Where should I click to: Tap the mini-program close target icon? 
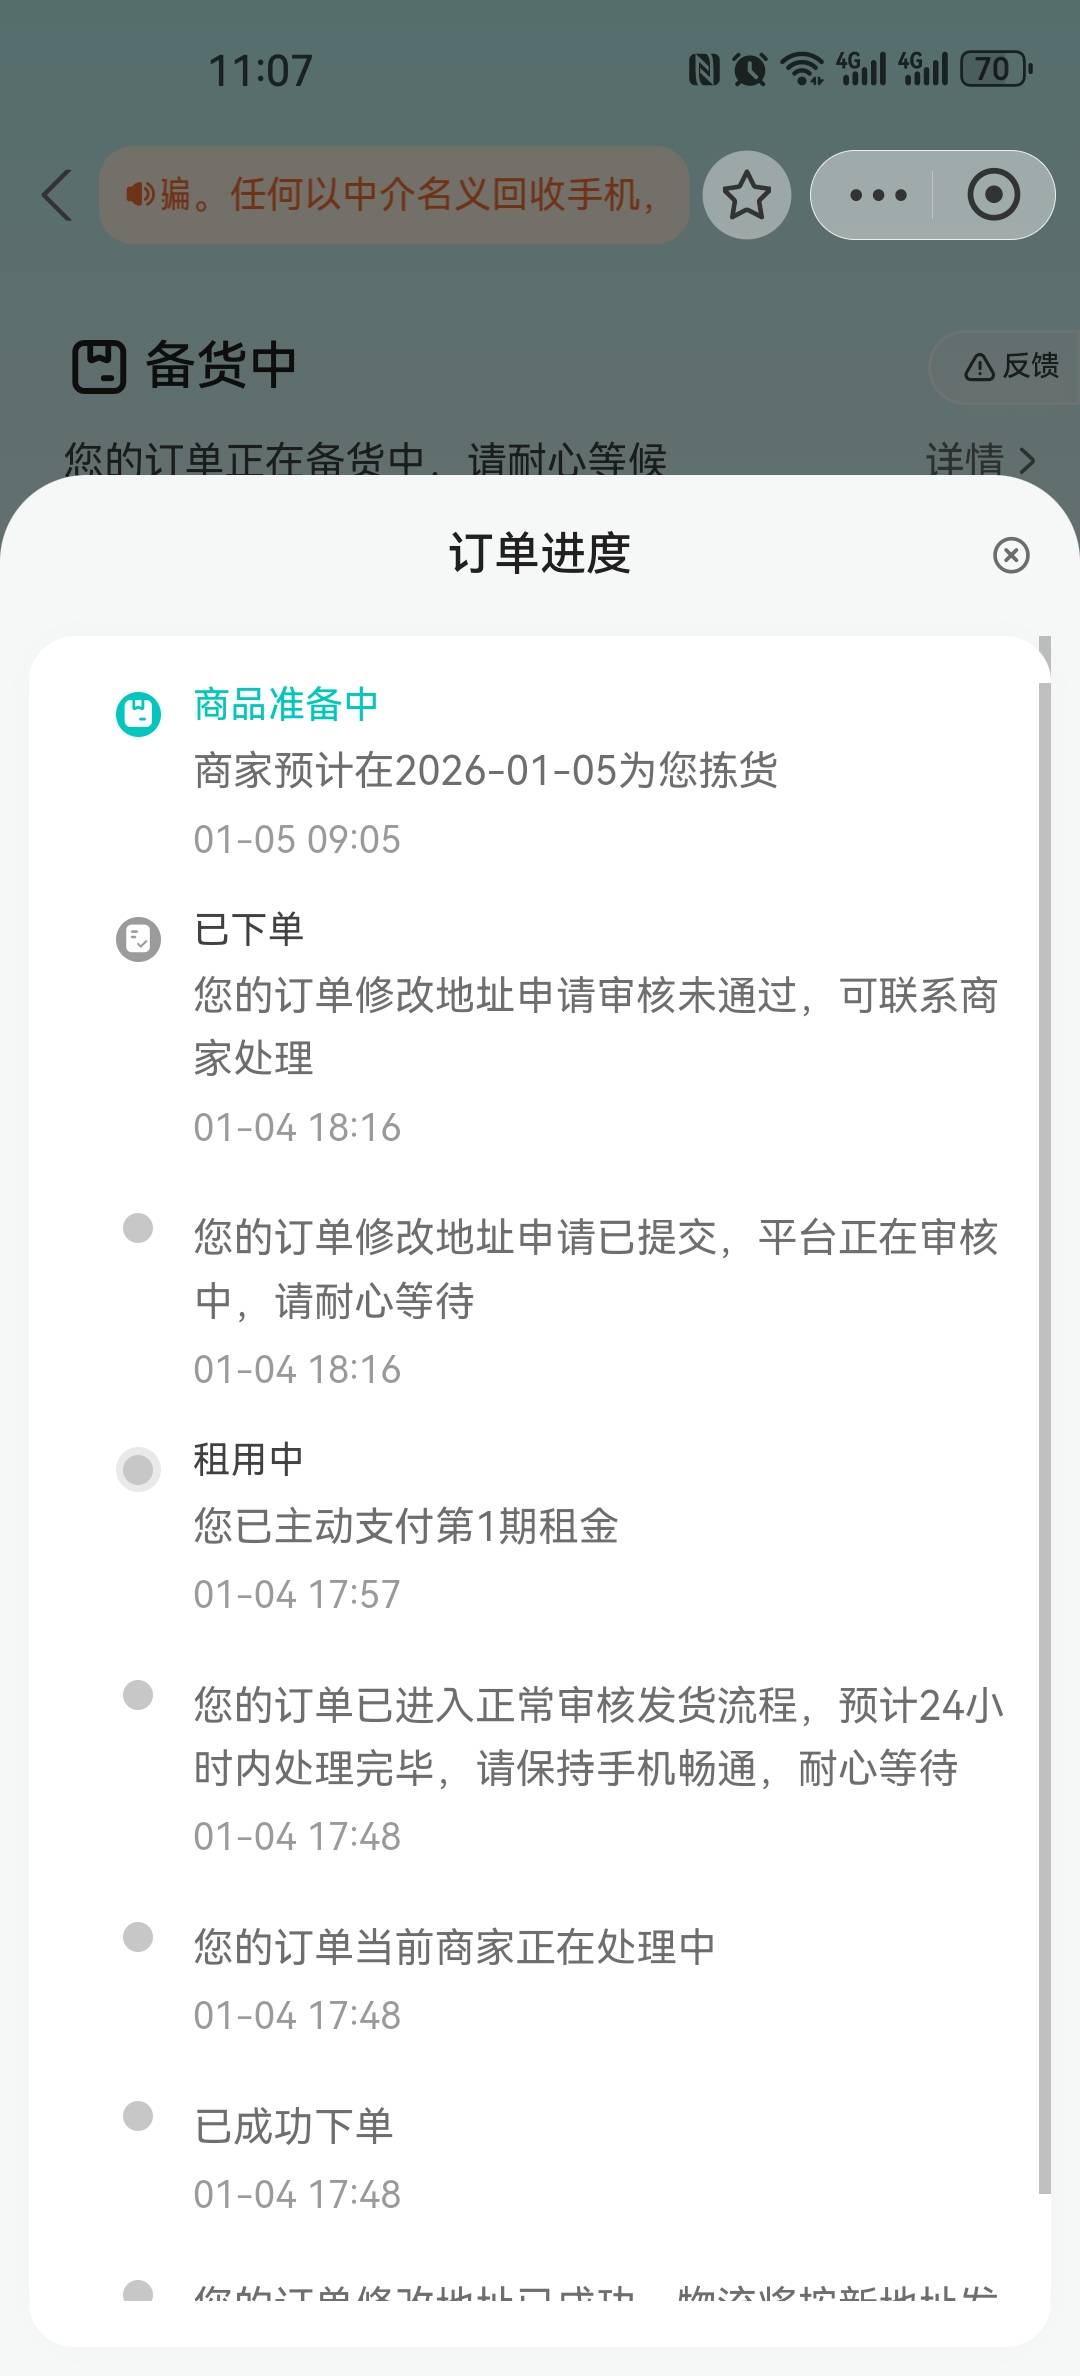993,195
